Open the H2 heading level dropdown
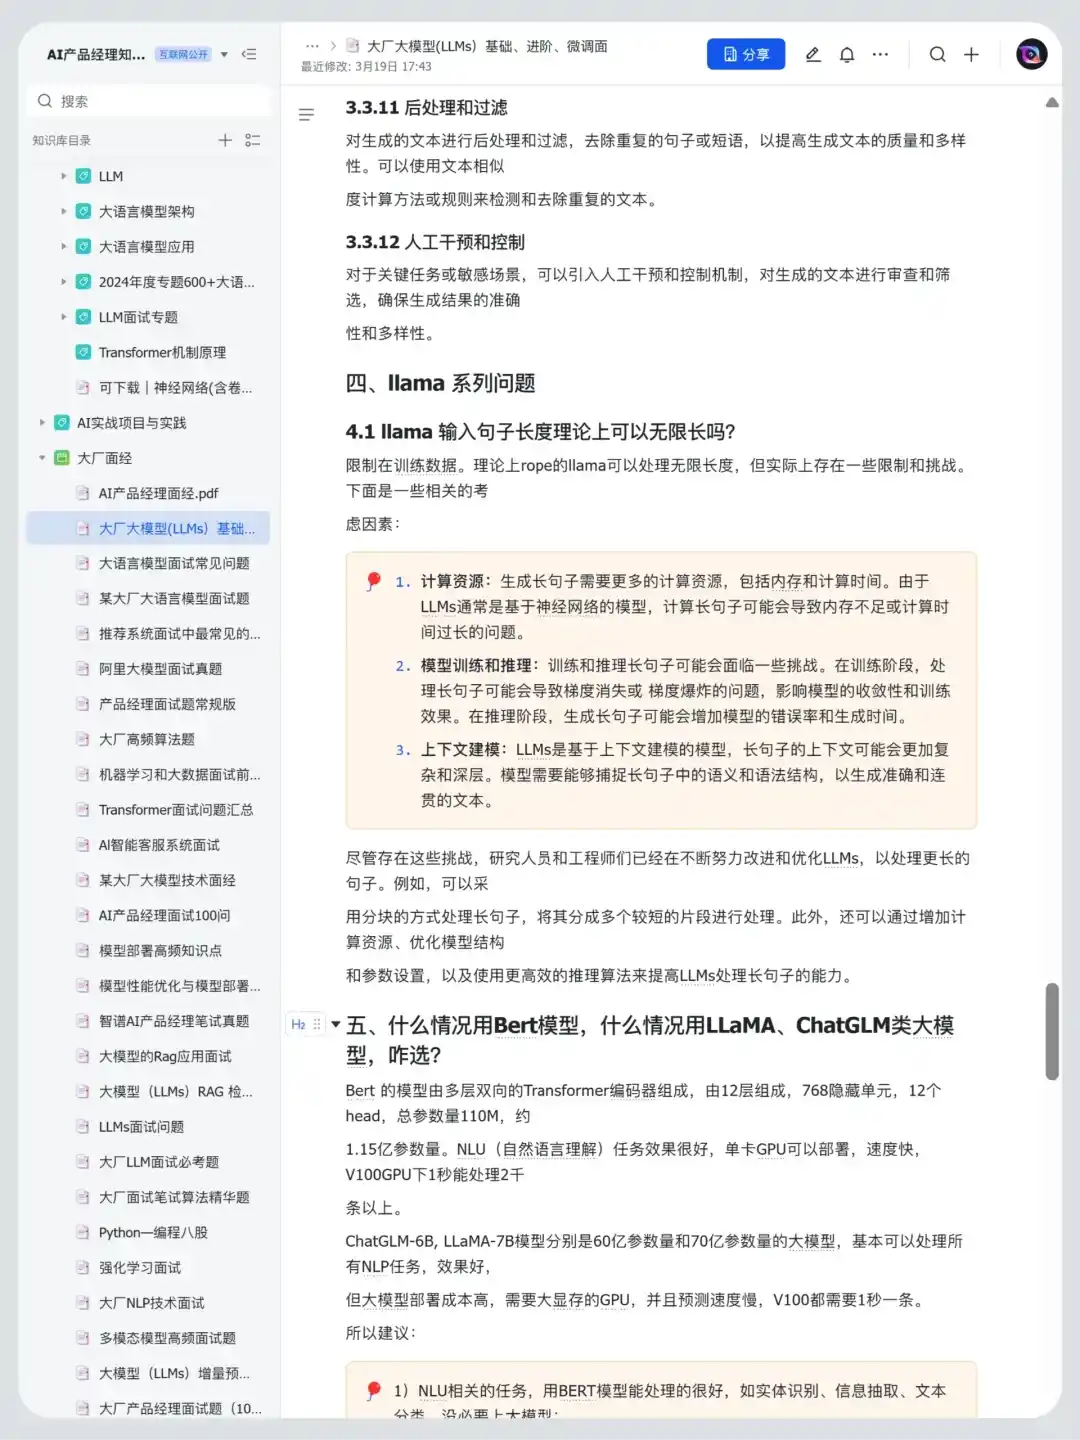Screen dimensions: 1080x1440 (300, 1024)
